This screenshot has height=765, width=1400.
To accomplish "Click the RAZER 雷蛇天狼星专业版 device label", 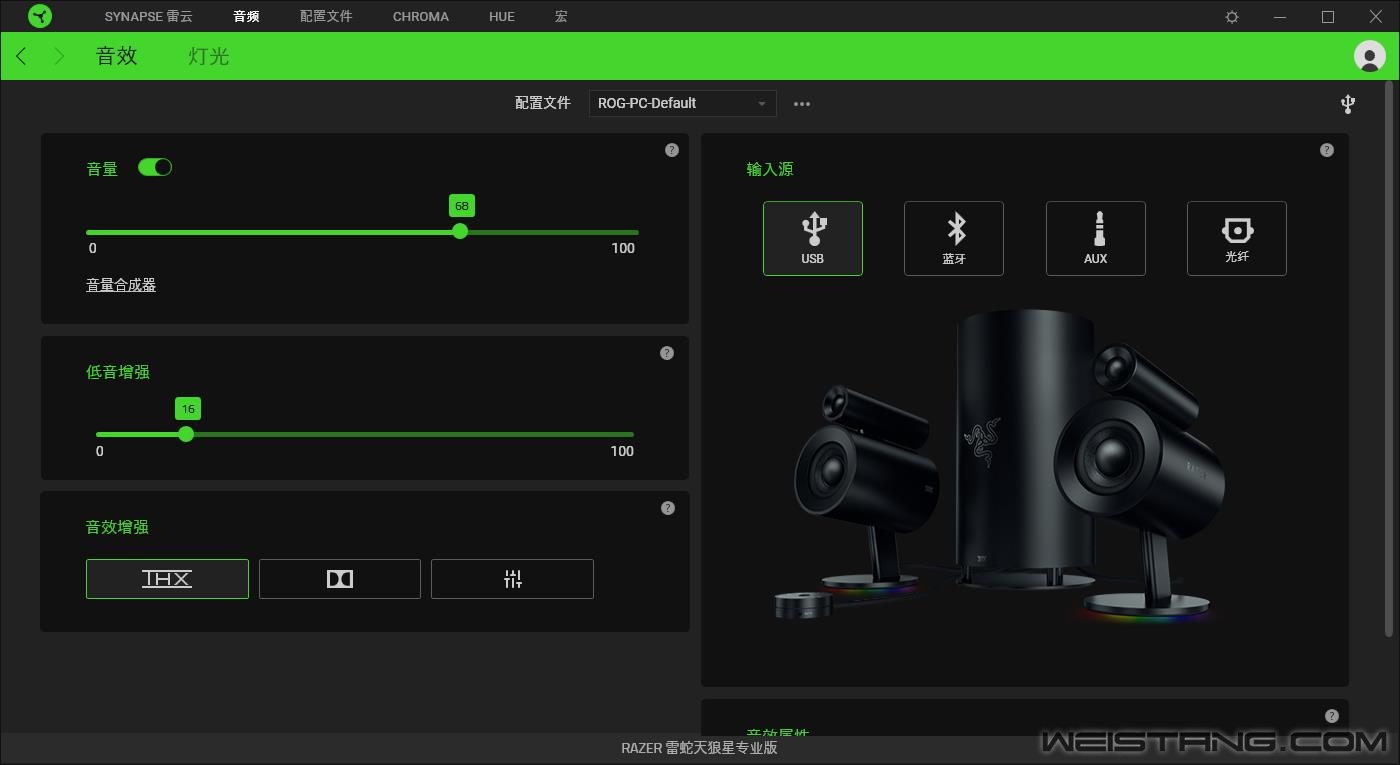I will coord(699,748).
